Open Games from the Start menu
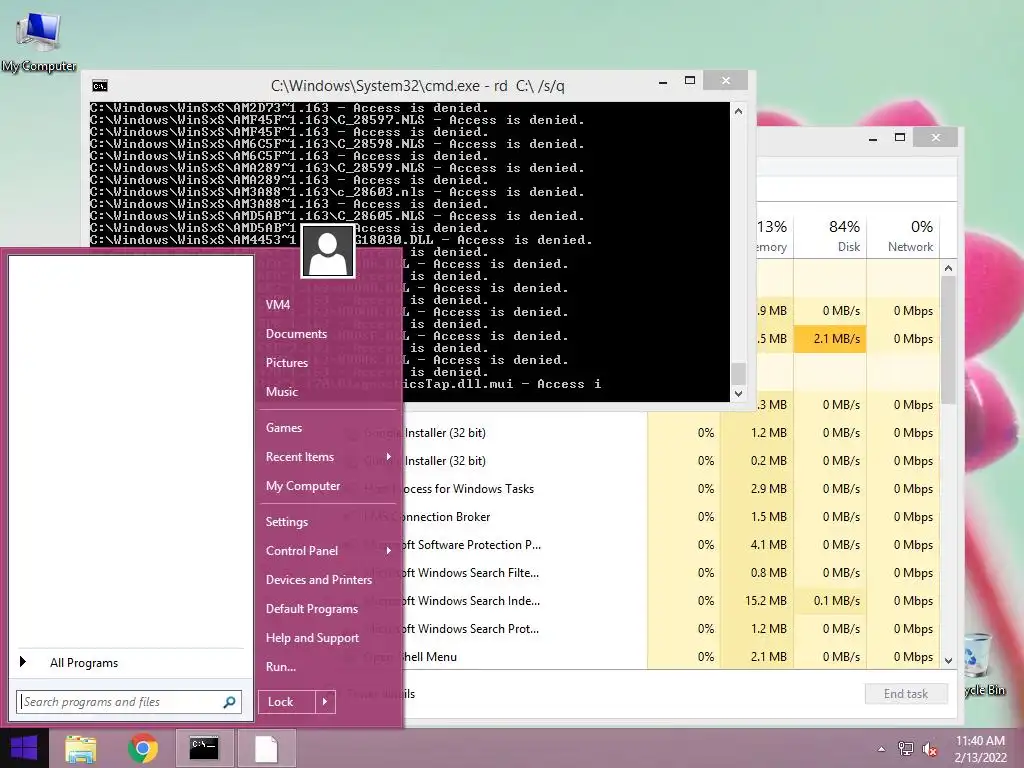1024x768 pixels. click(x=284, y=428)
